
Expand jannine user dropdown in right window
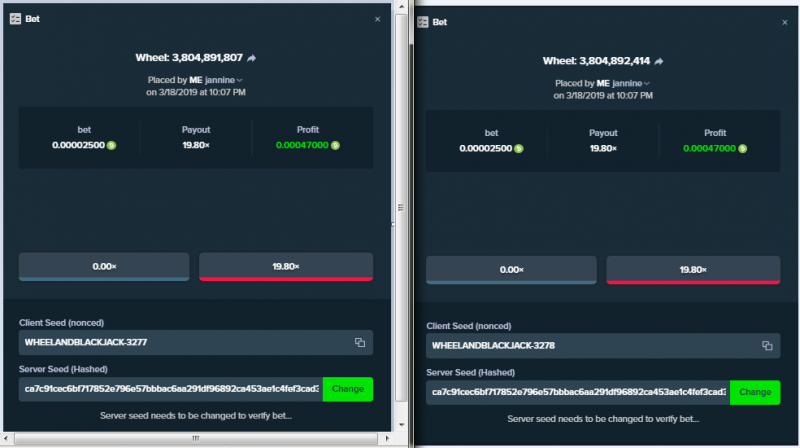click(x=646, y=83)
